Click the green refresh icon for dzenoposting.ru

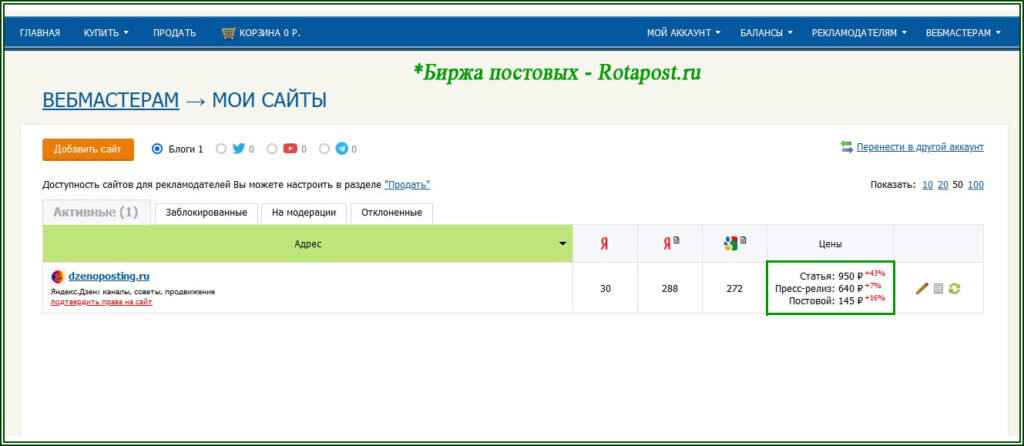tap(954, 288)
